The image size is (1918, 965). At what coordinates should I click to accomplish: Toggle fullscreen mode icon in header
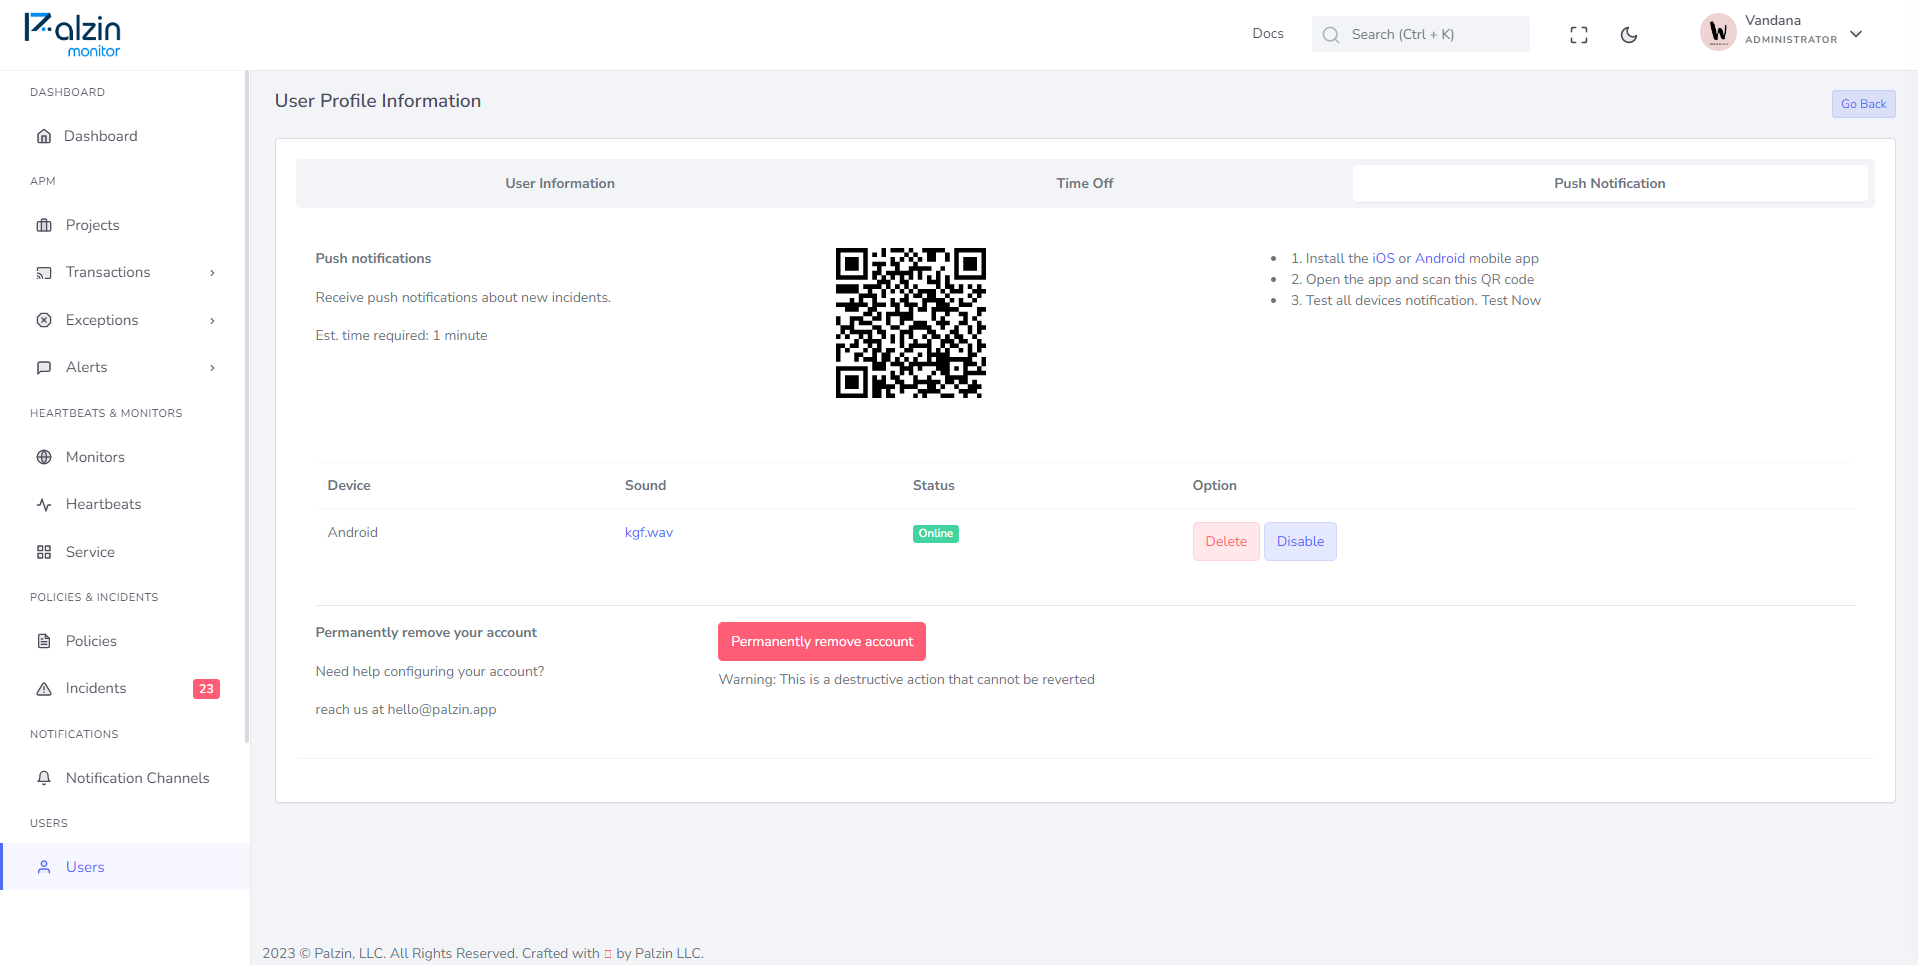[1579, 35]
